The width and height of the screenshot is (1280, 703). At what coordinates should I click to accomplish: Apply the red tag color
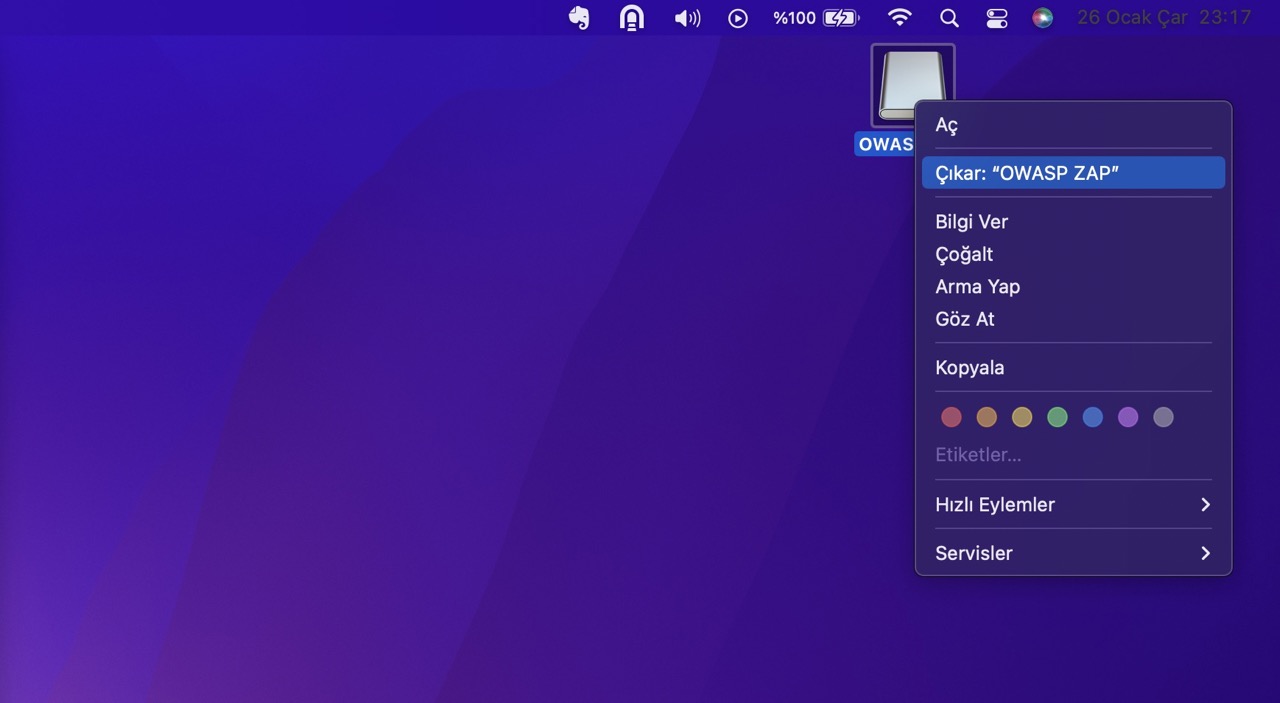952,417
